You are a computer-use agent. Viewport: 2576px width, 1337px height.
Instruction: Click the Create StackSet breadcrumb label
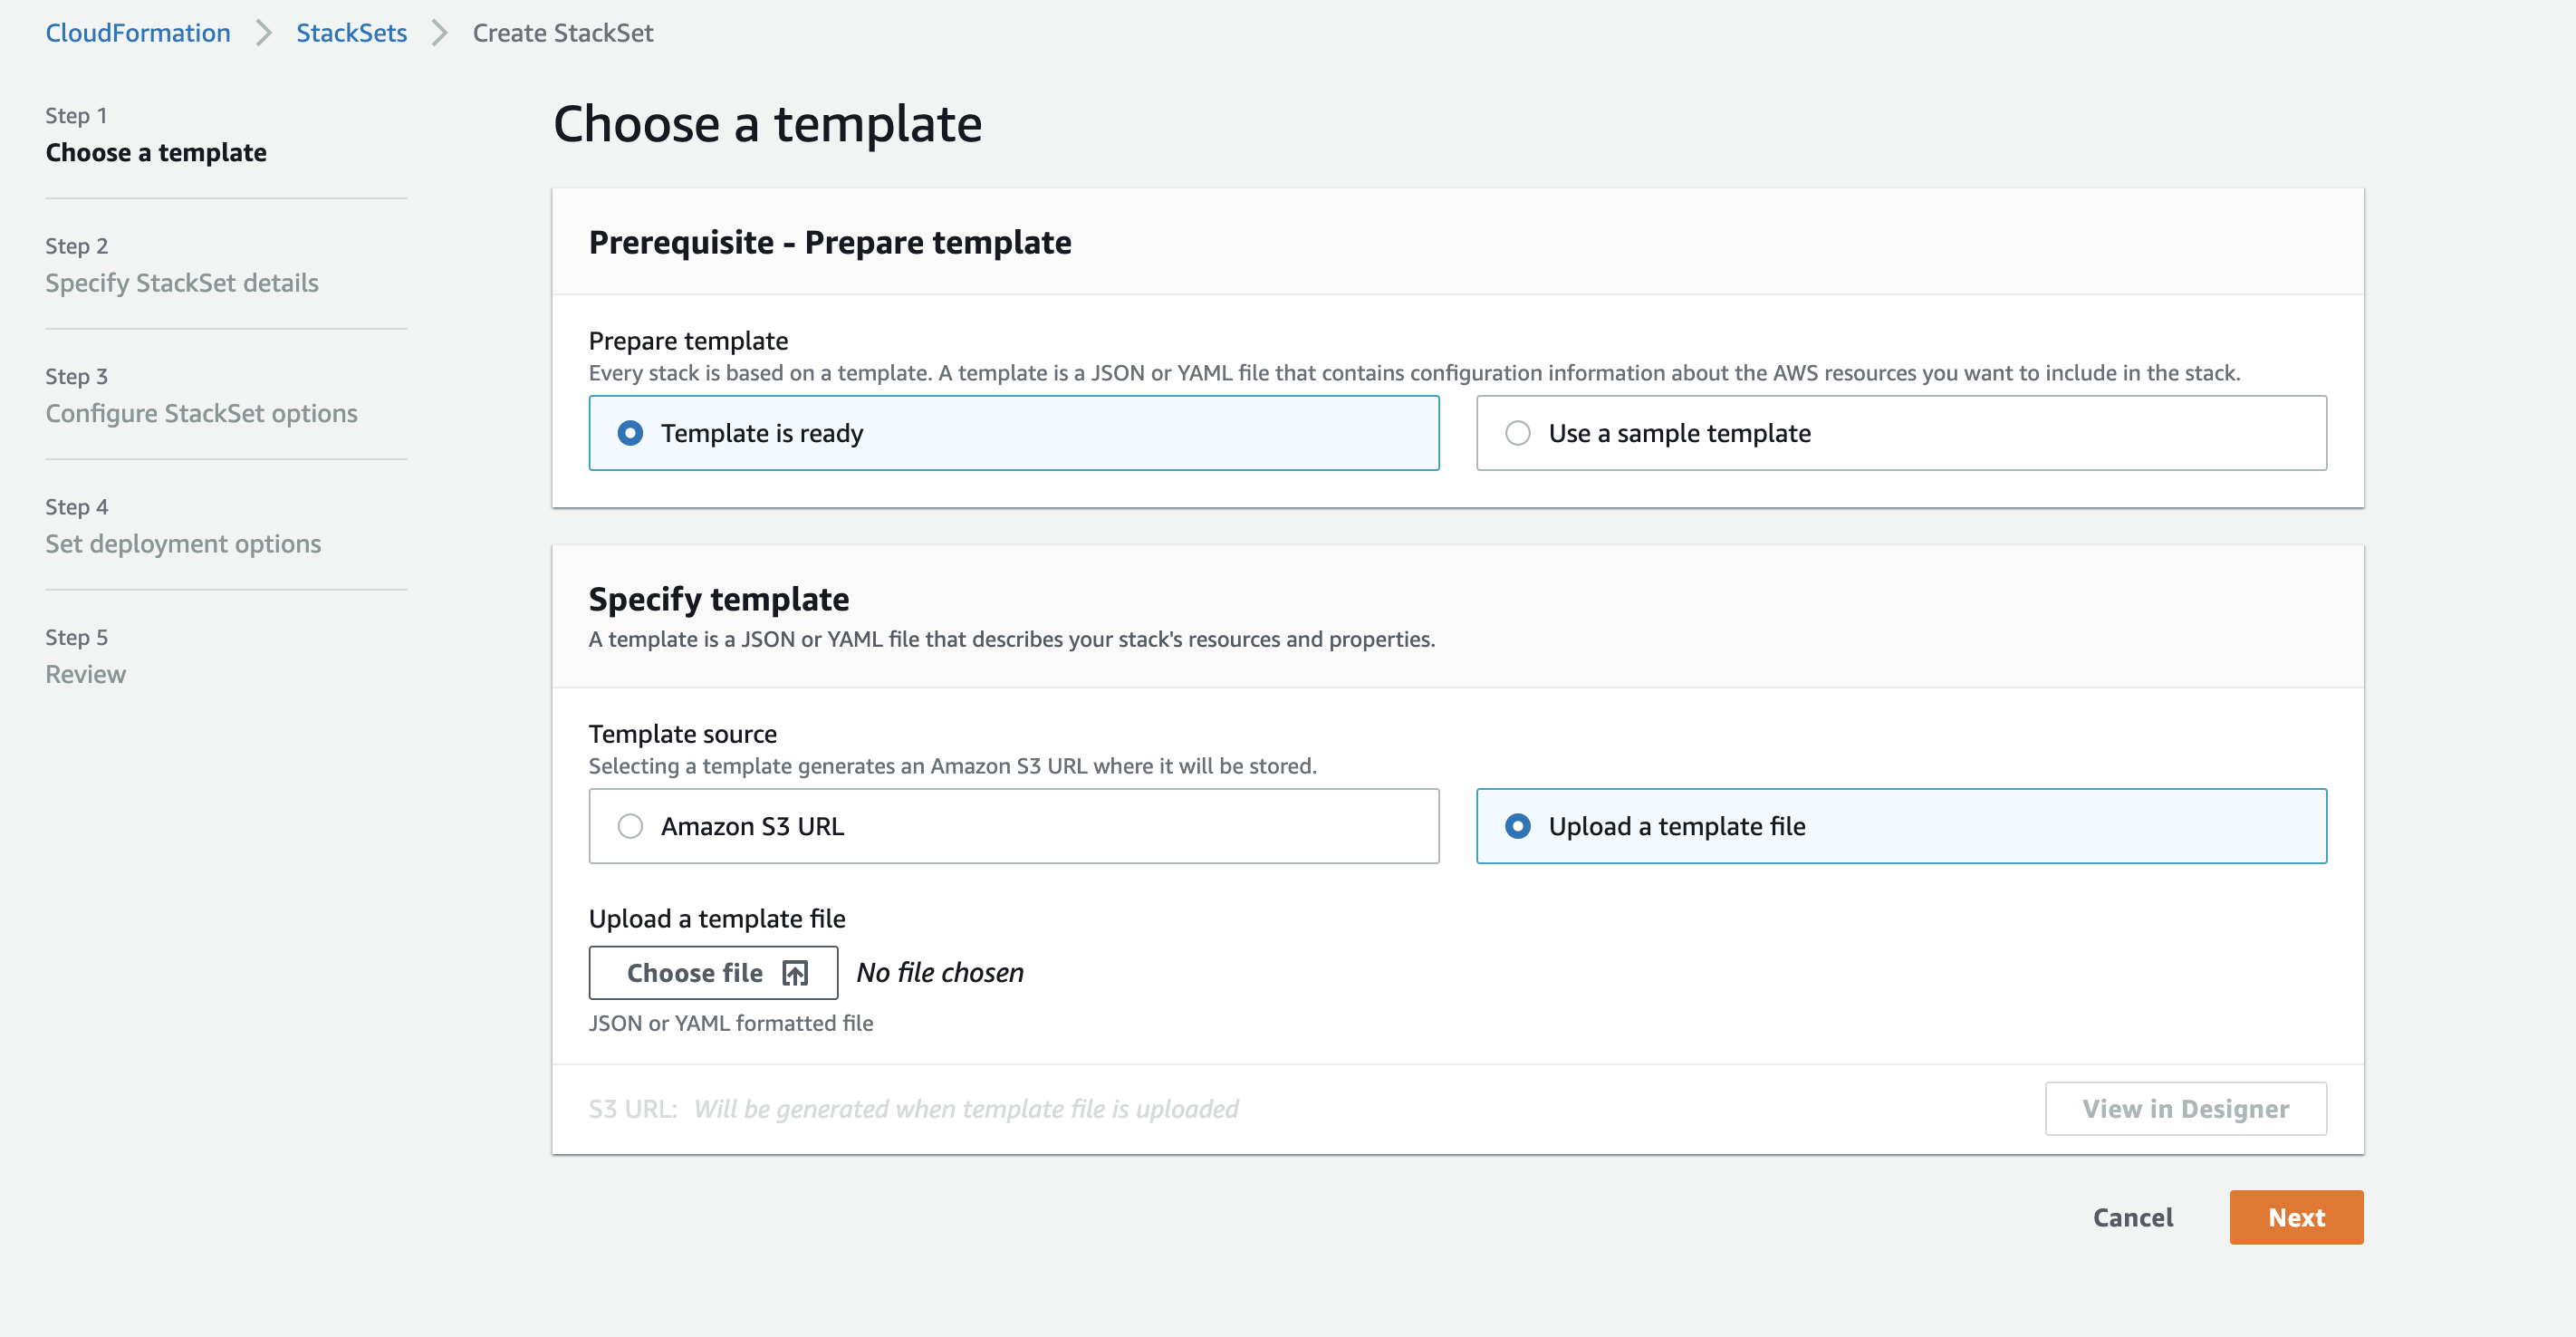pos(563,32)
